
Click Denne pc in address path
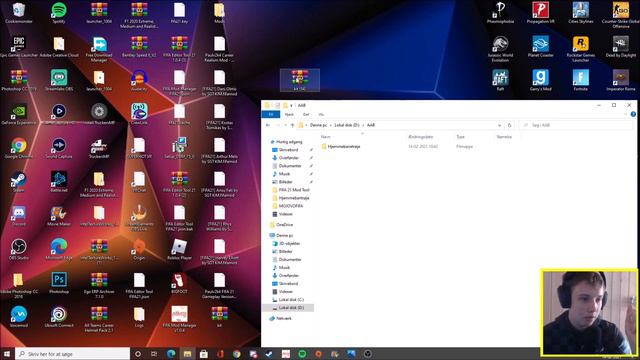click(x=318, y=125)
